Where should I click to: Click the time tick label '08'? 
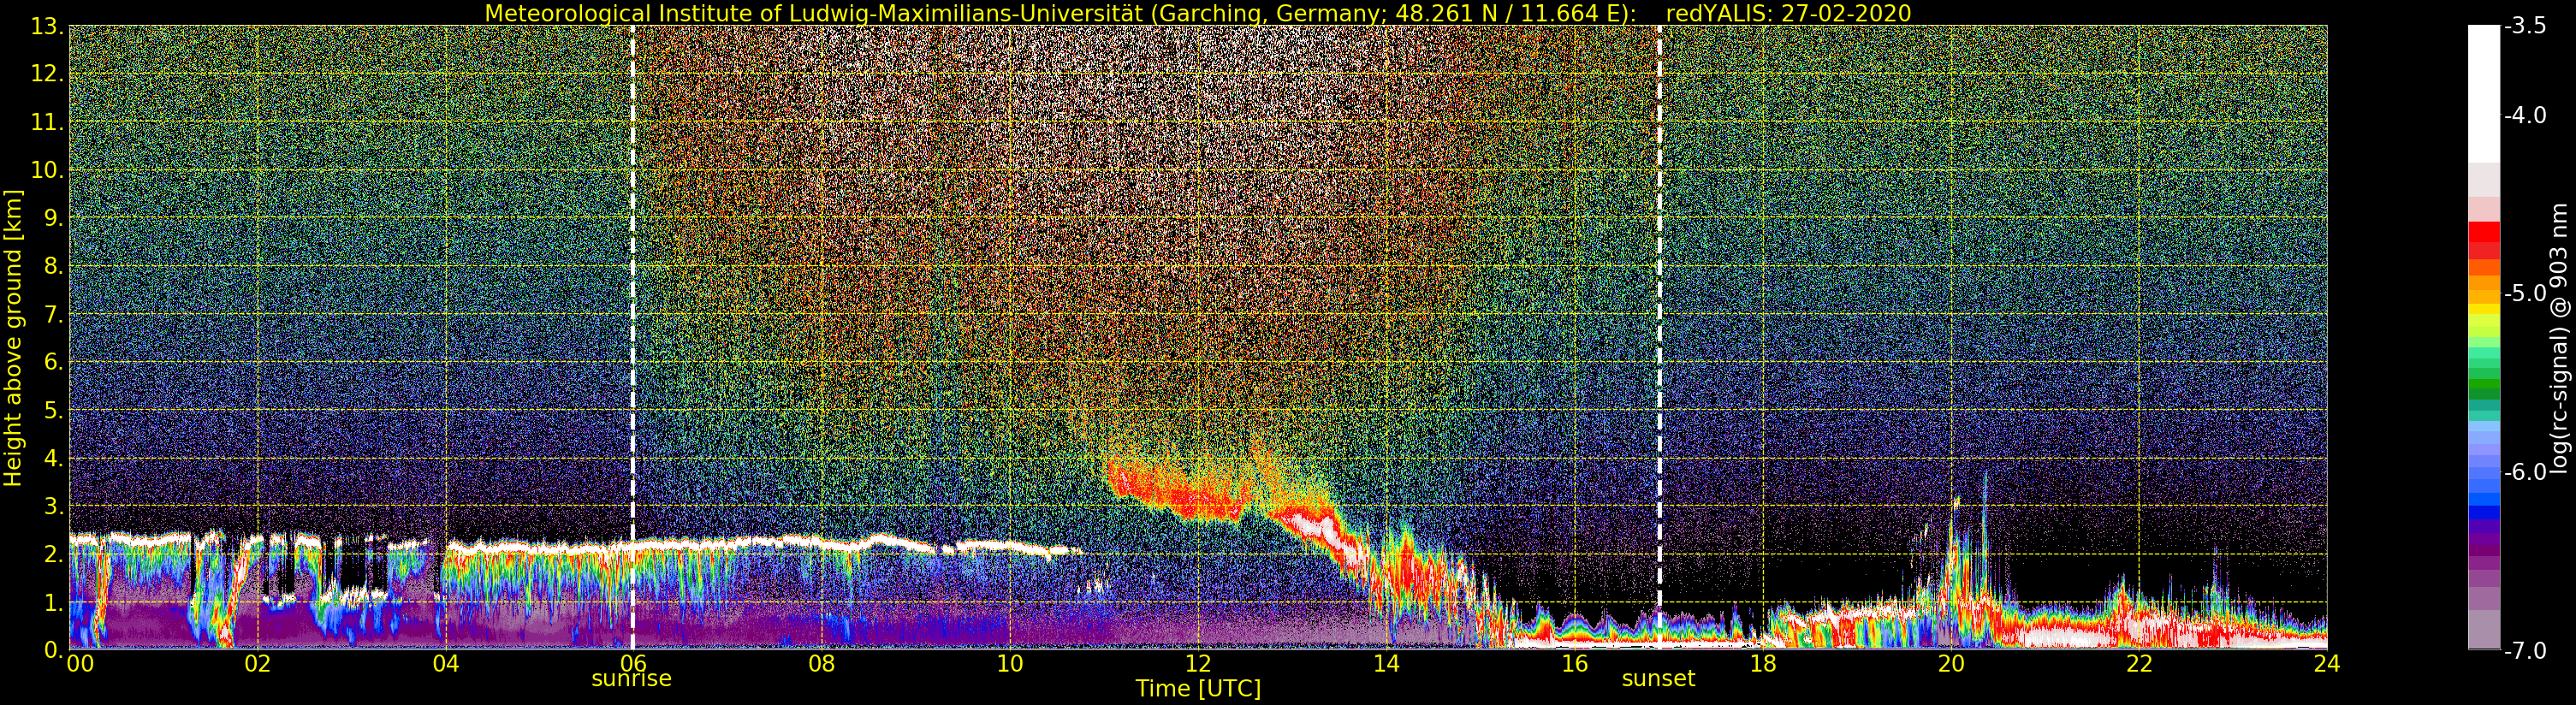click(x=822, y=664)
